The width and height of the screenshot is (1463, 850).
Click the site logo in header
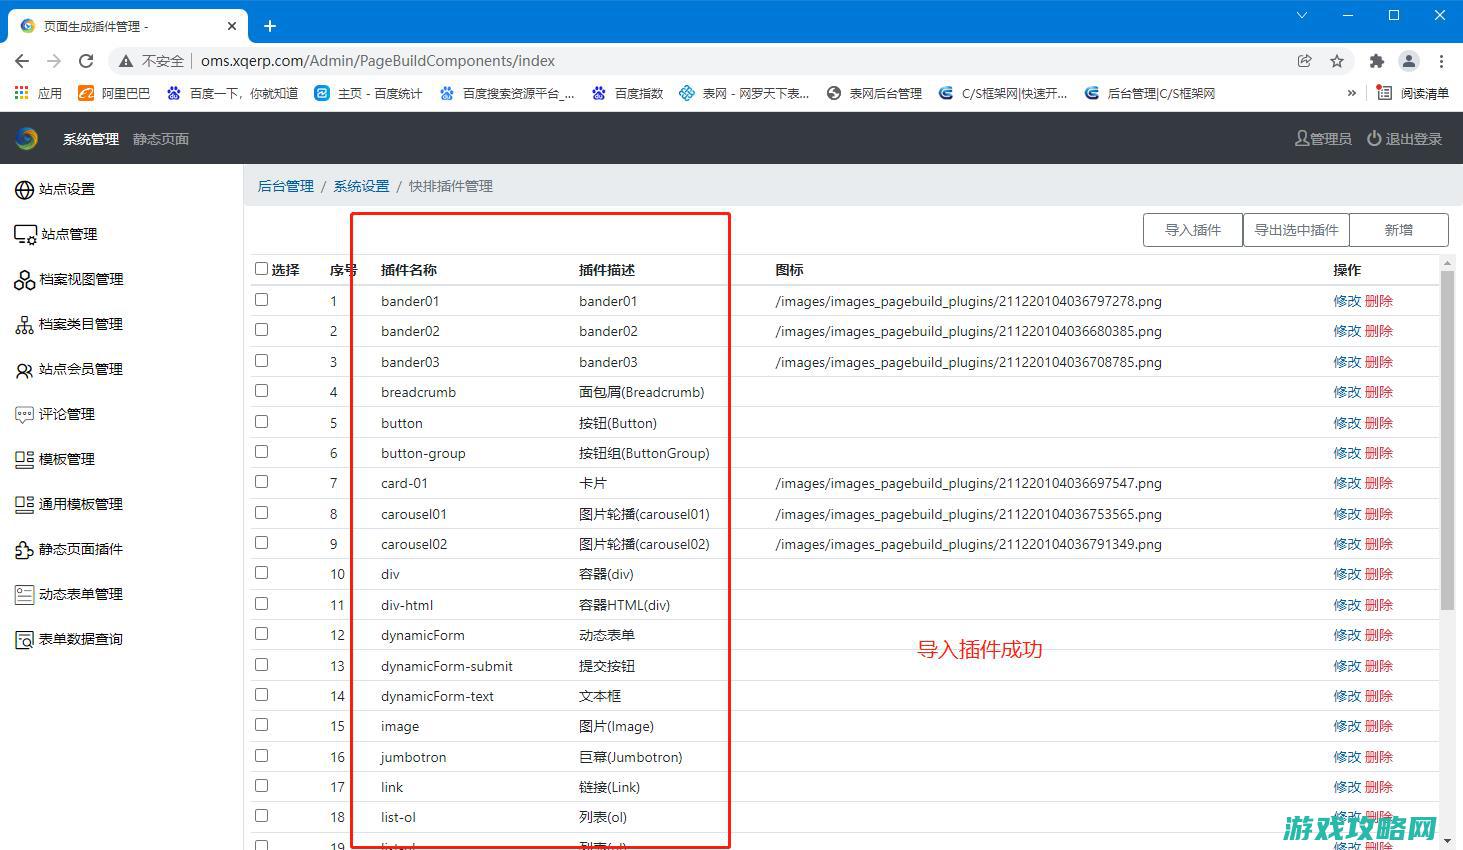pyautogui.click(x=27, y=139)
